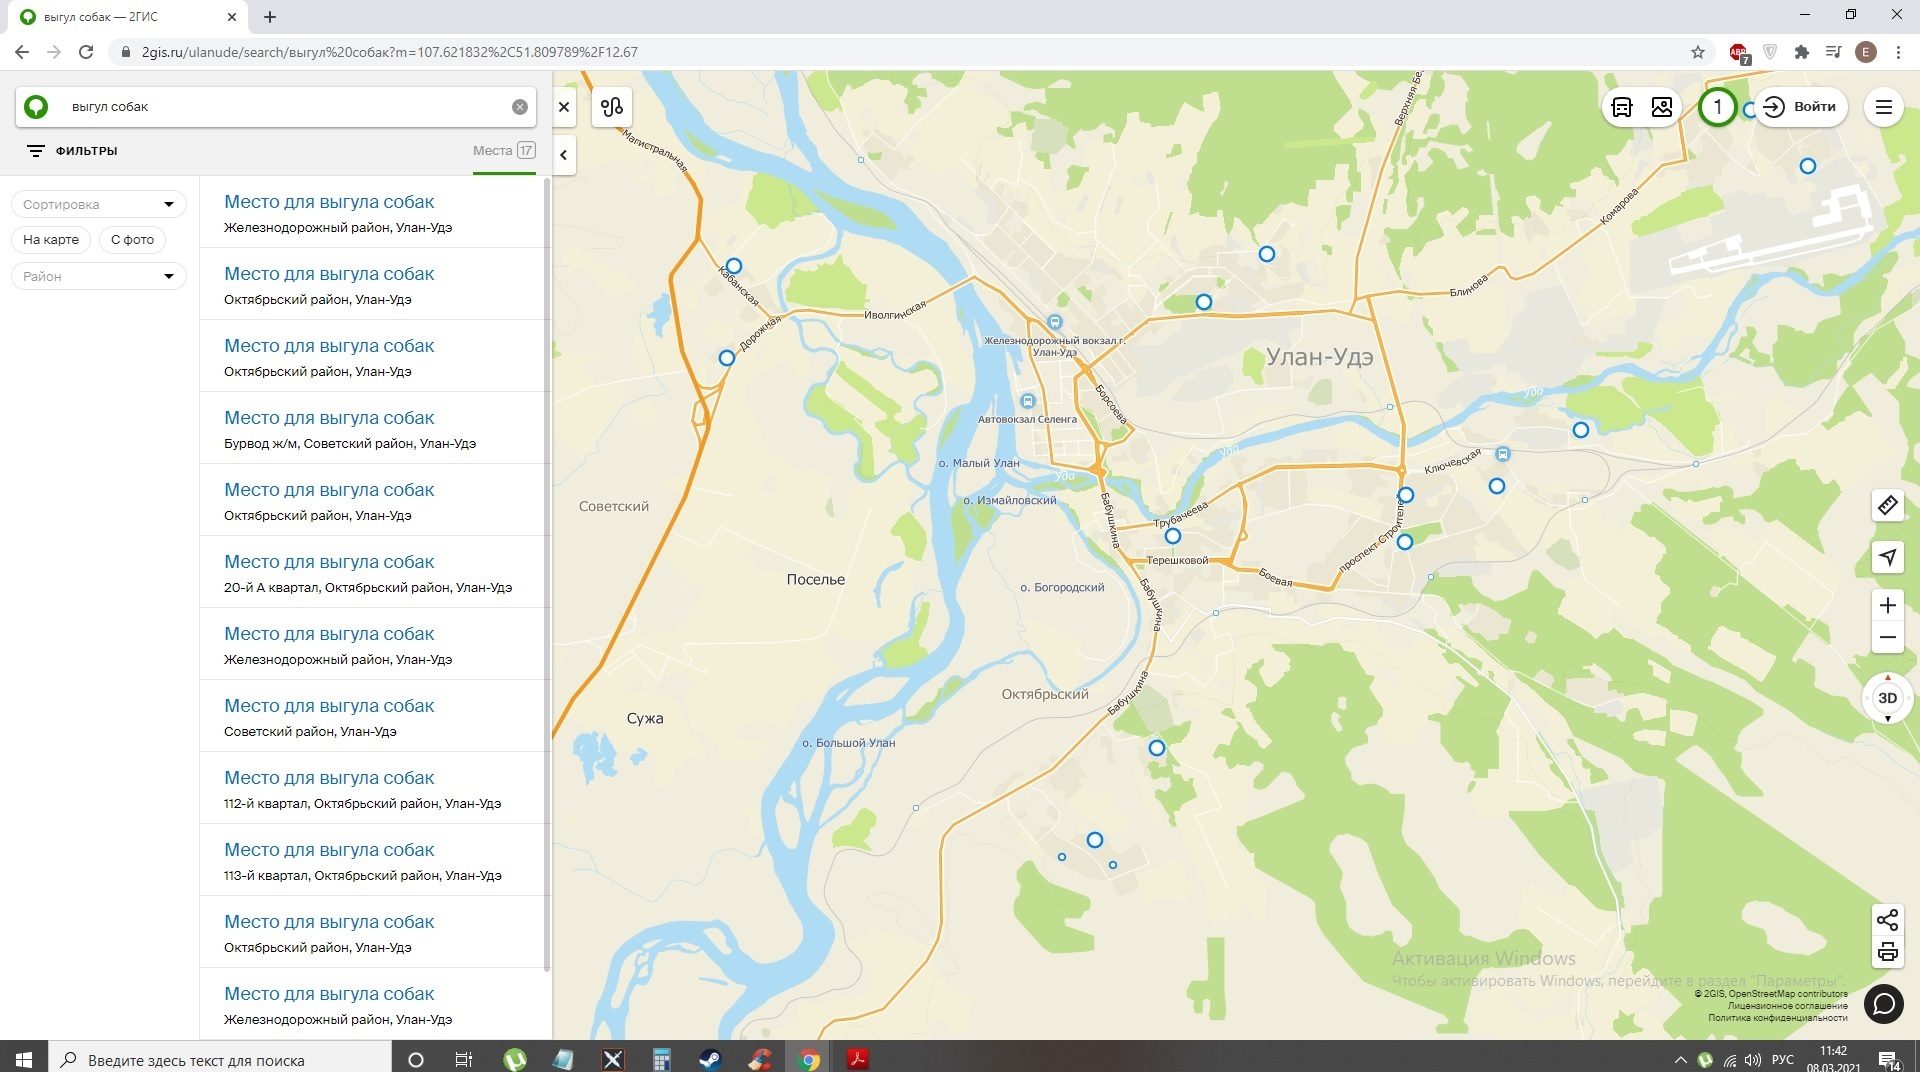This screenshot has height=1072, width=1920.
Task: Expand the 'Район' dropdown
Action: tap(98, 276)
